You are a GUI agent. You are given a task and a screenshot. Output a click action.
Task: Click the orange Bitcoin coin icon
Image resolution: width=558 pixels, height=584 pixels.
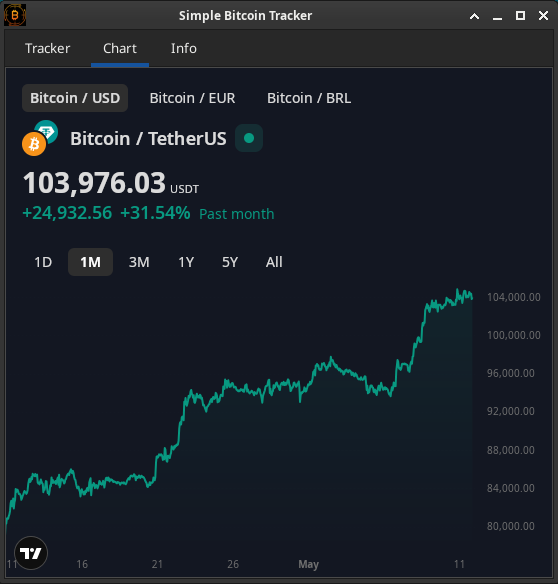(x=34, y=144)
